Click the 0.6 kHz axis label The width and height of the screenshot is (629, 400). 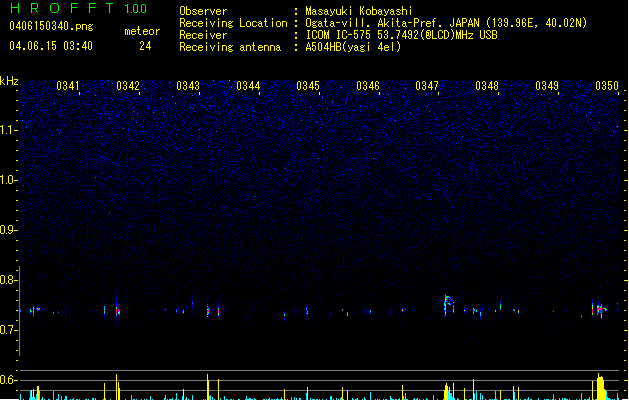coord(8,380)
